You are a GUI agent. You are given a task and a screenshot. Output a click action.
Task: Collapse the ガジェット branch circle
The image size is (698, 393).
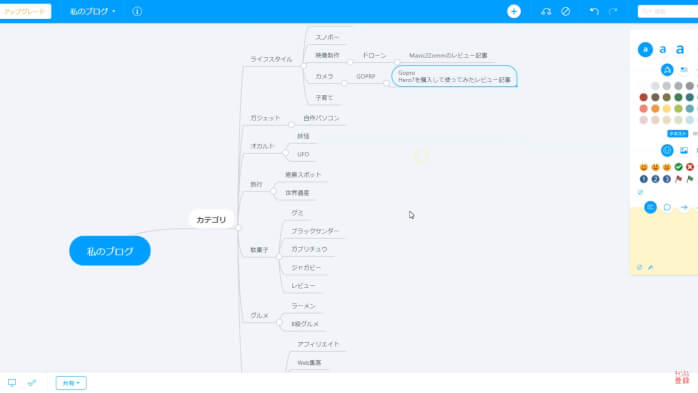(x=292, y=125)
